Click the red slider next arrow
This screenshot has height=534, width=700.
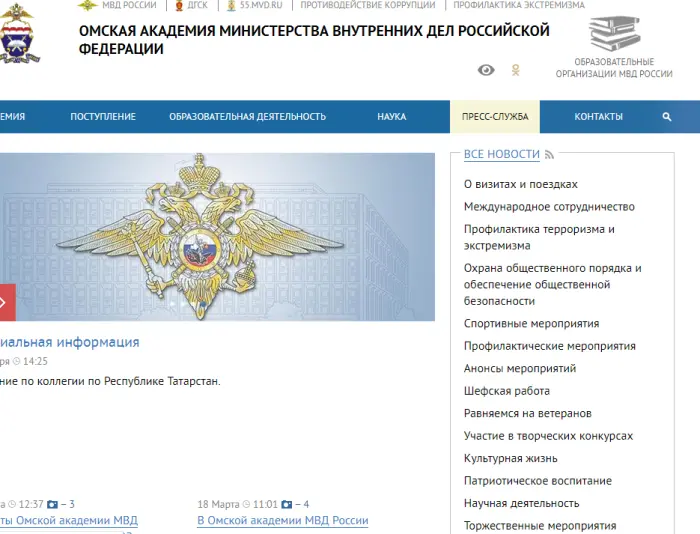pyautogui.click(x=6, y=301)
